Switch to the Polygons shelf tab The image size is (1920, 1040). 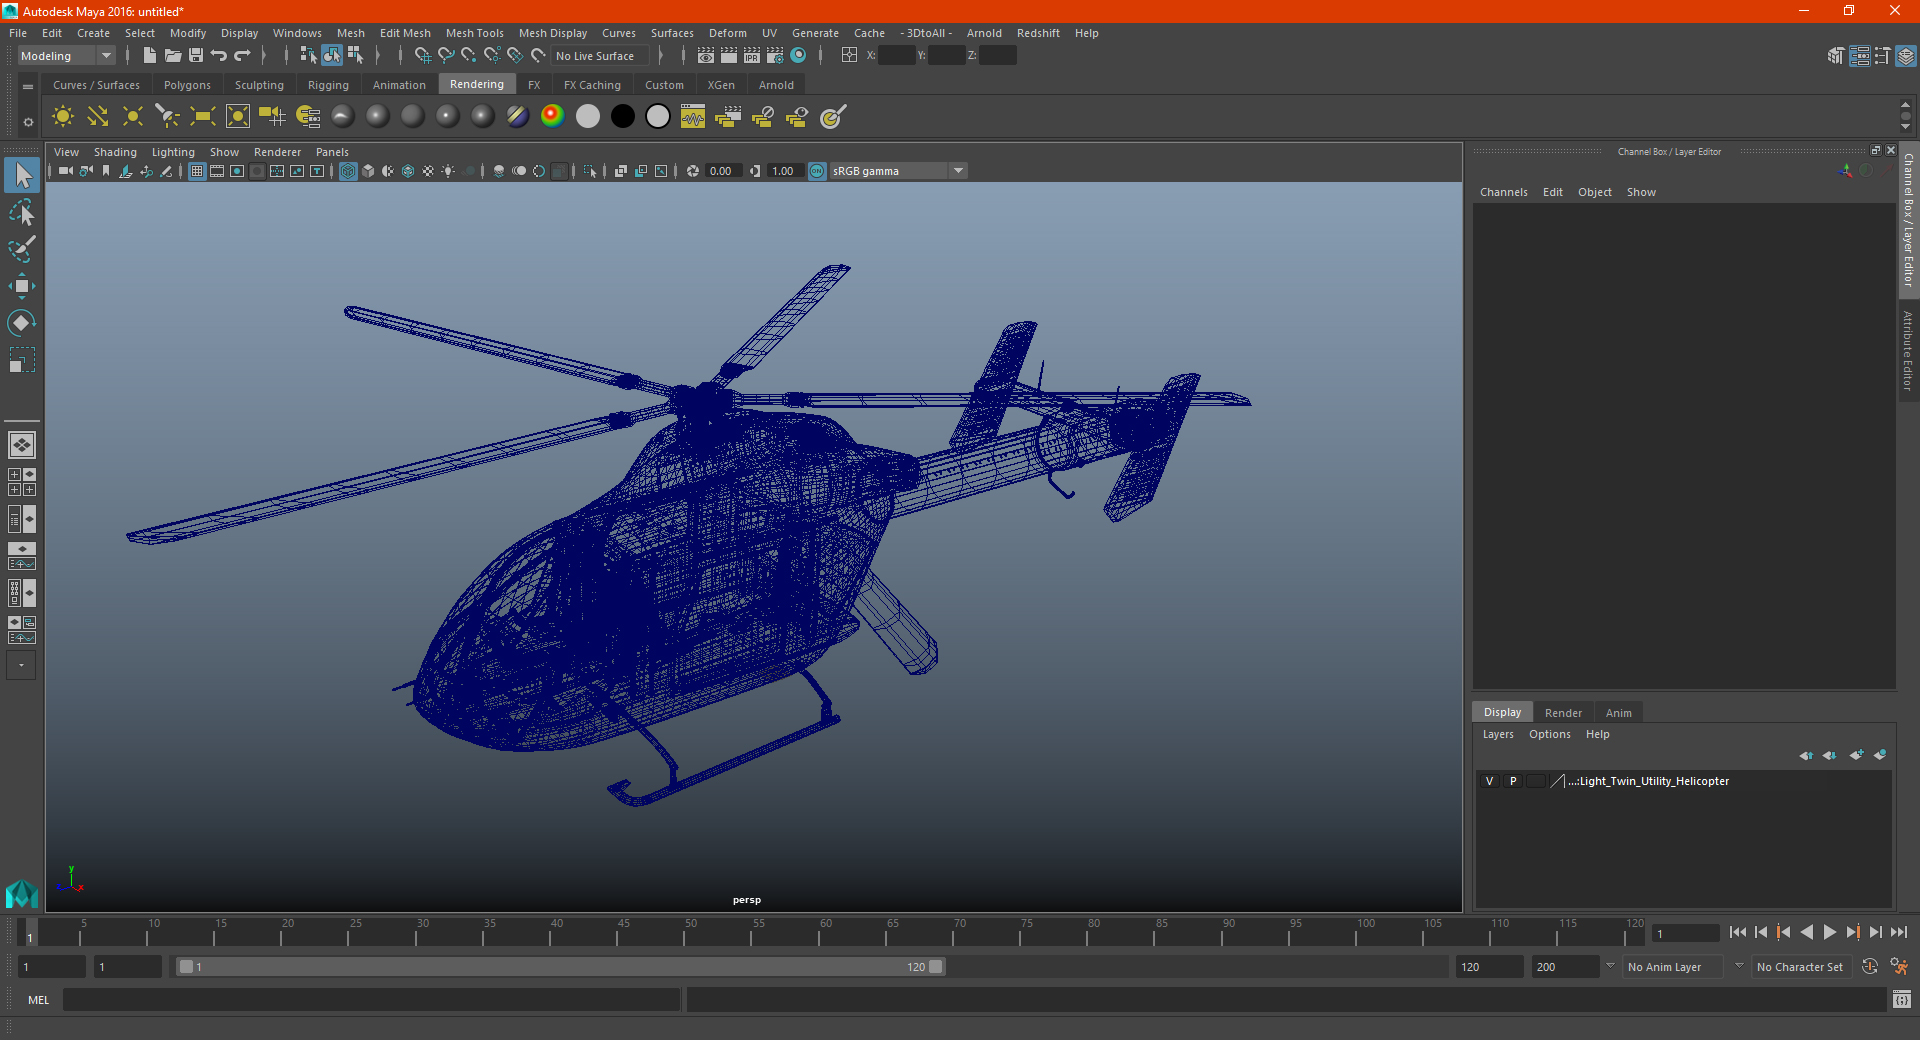[187, 85]
